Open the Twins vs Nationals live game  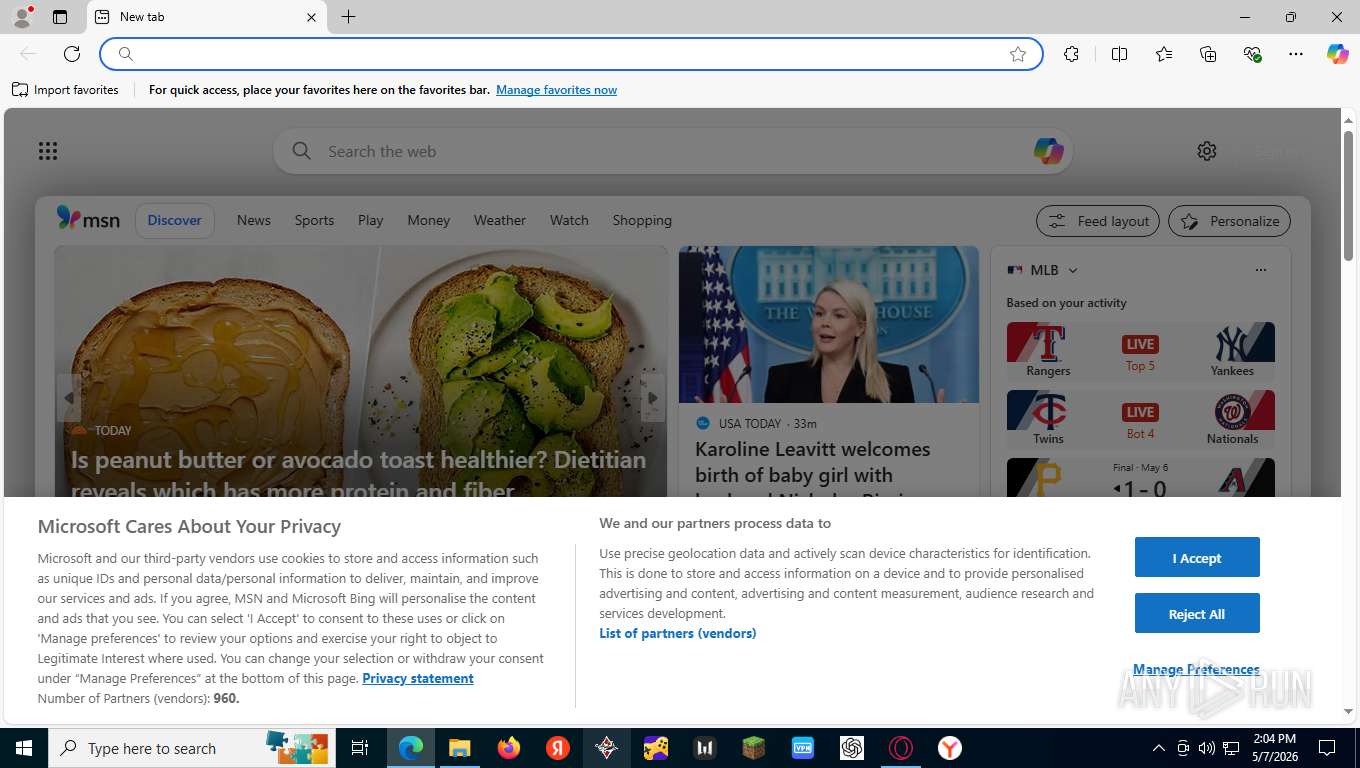(1140, 419)
